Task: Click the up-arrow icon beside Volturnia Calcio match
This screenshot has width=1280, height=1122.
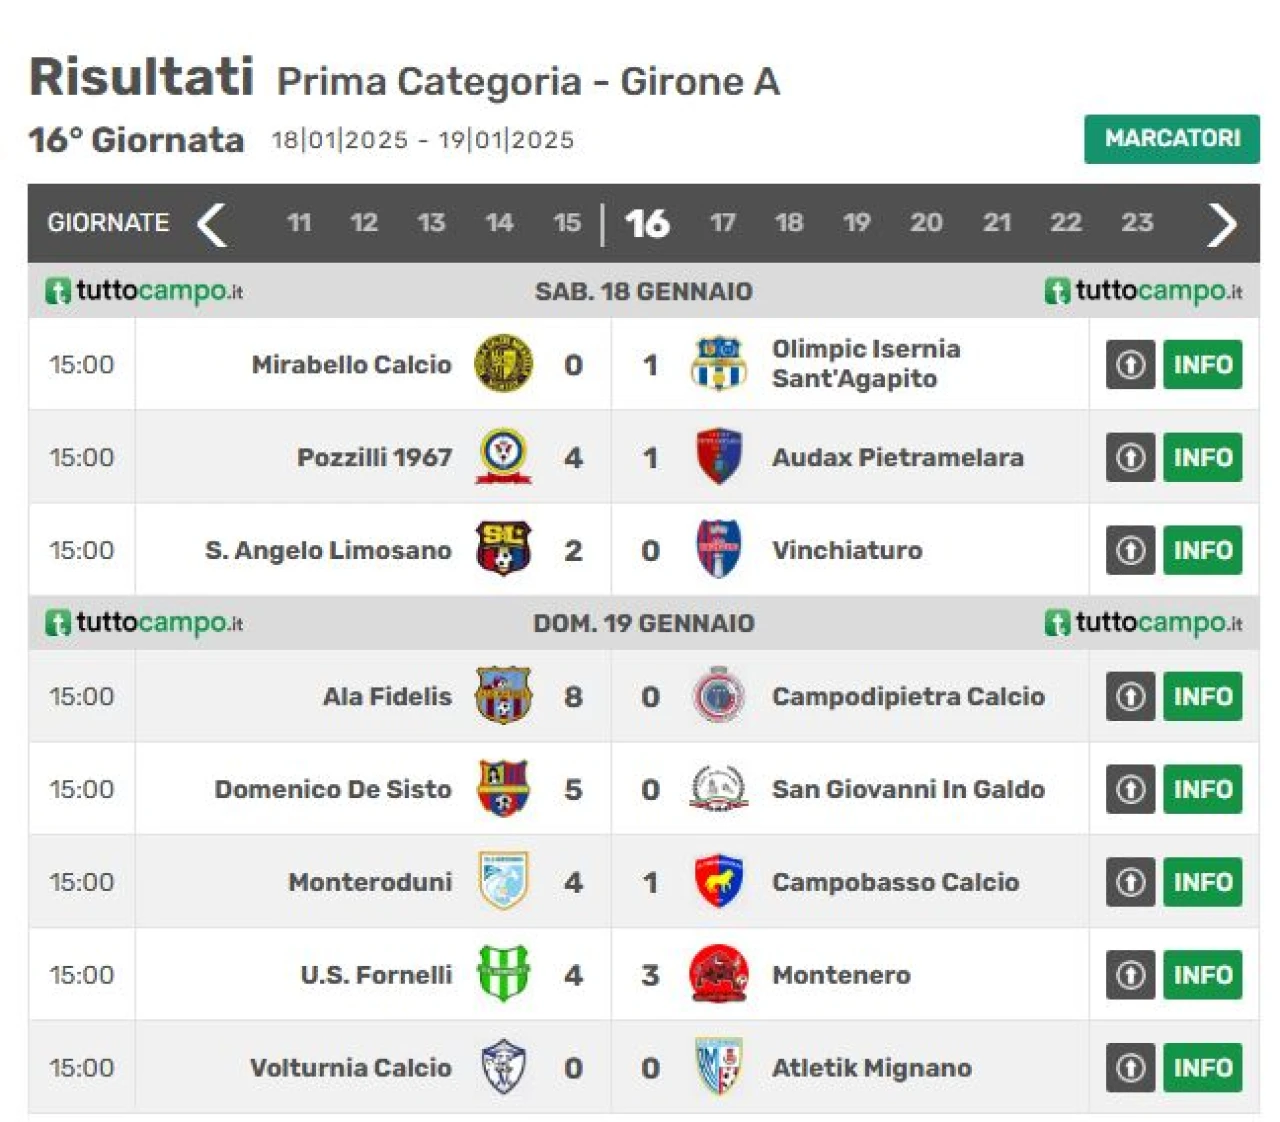Action: coord(1130,1068)
